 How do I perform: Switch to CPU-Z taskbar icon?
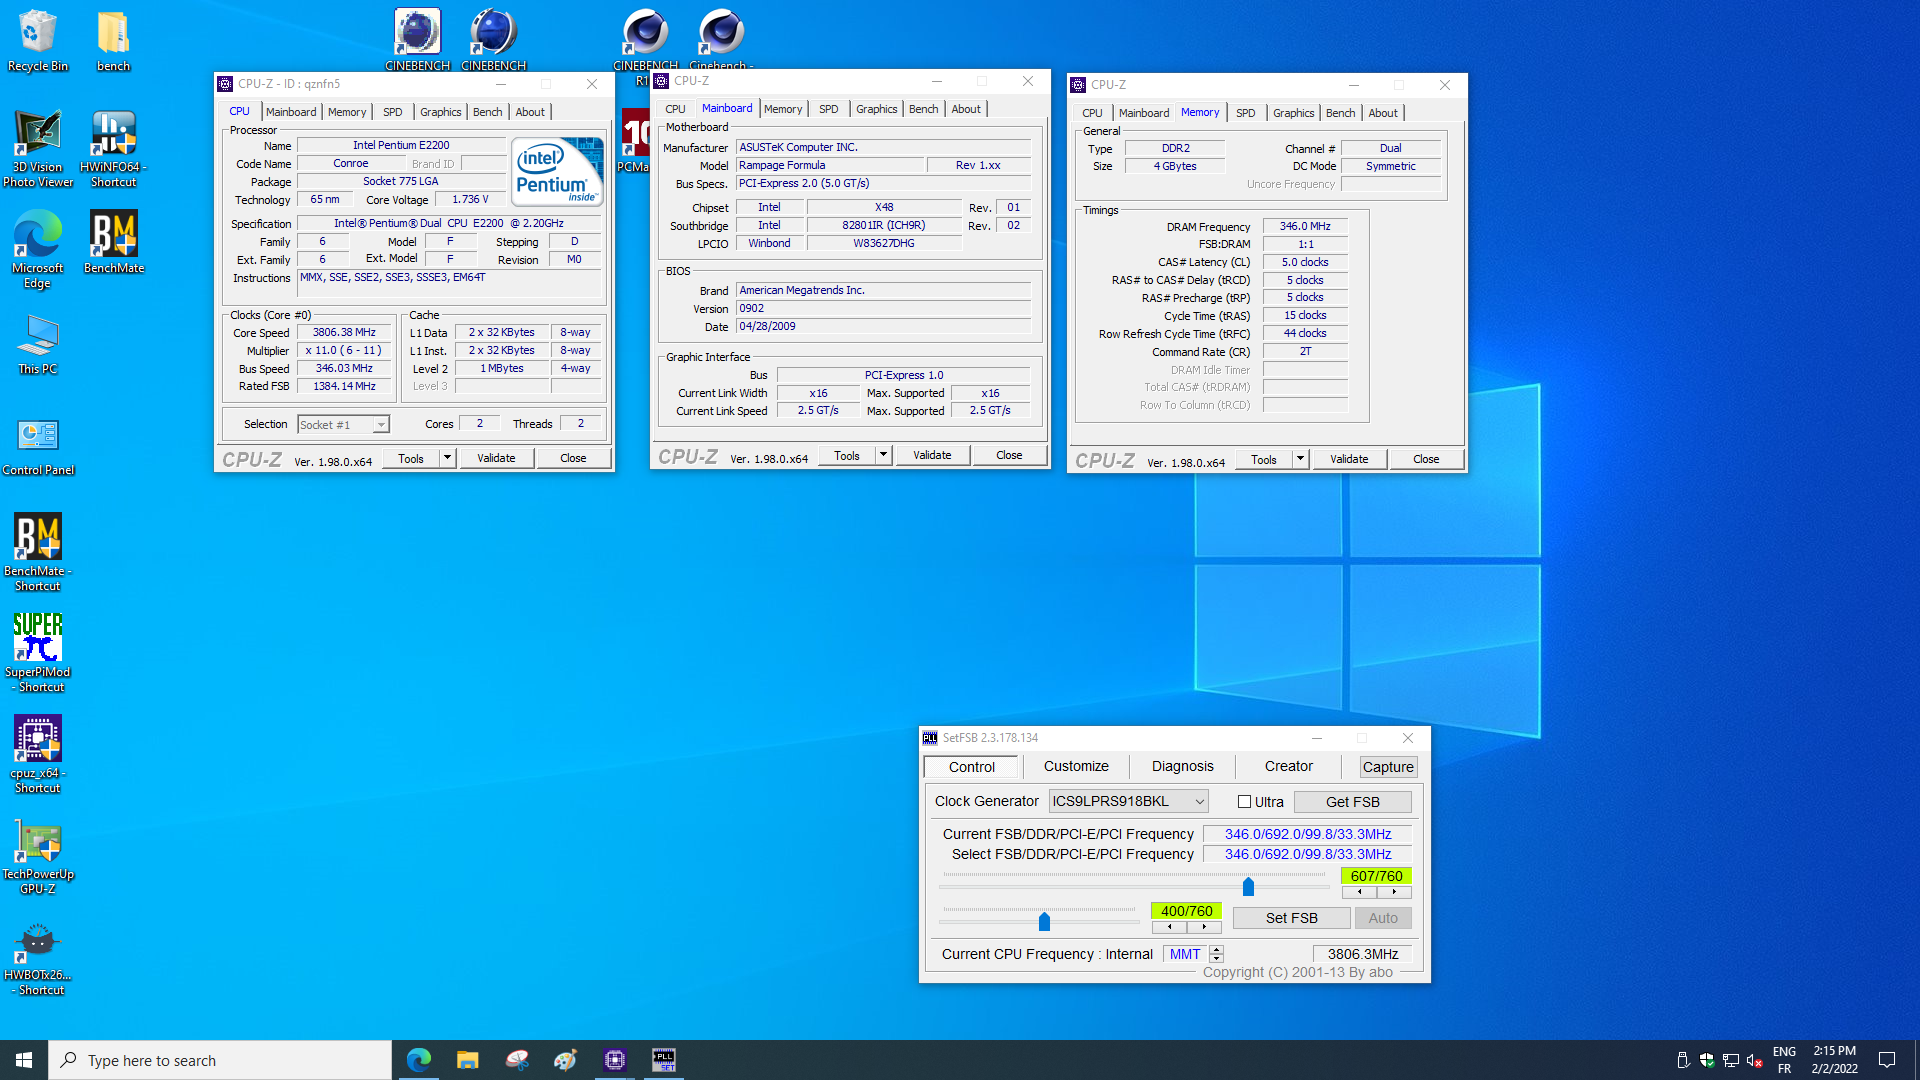point(615,1060)
